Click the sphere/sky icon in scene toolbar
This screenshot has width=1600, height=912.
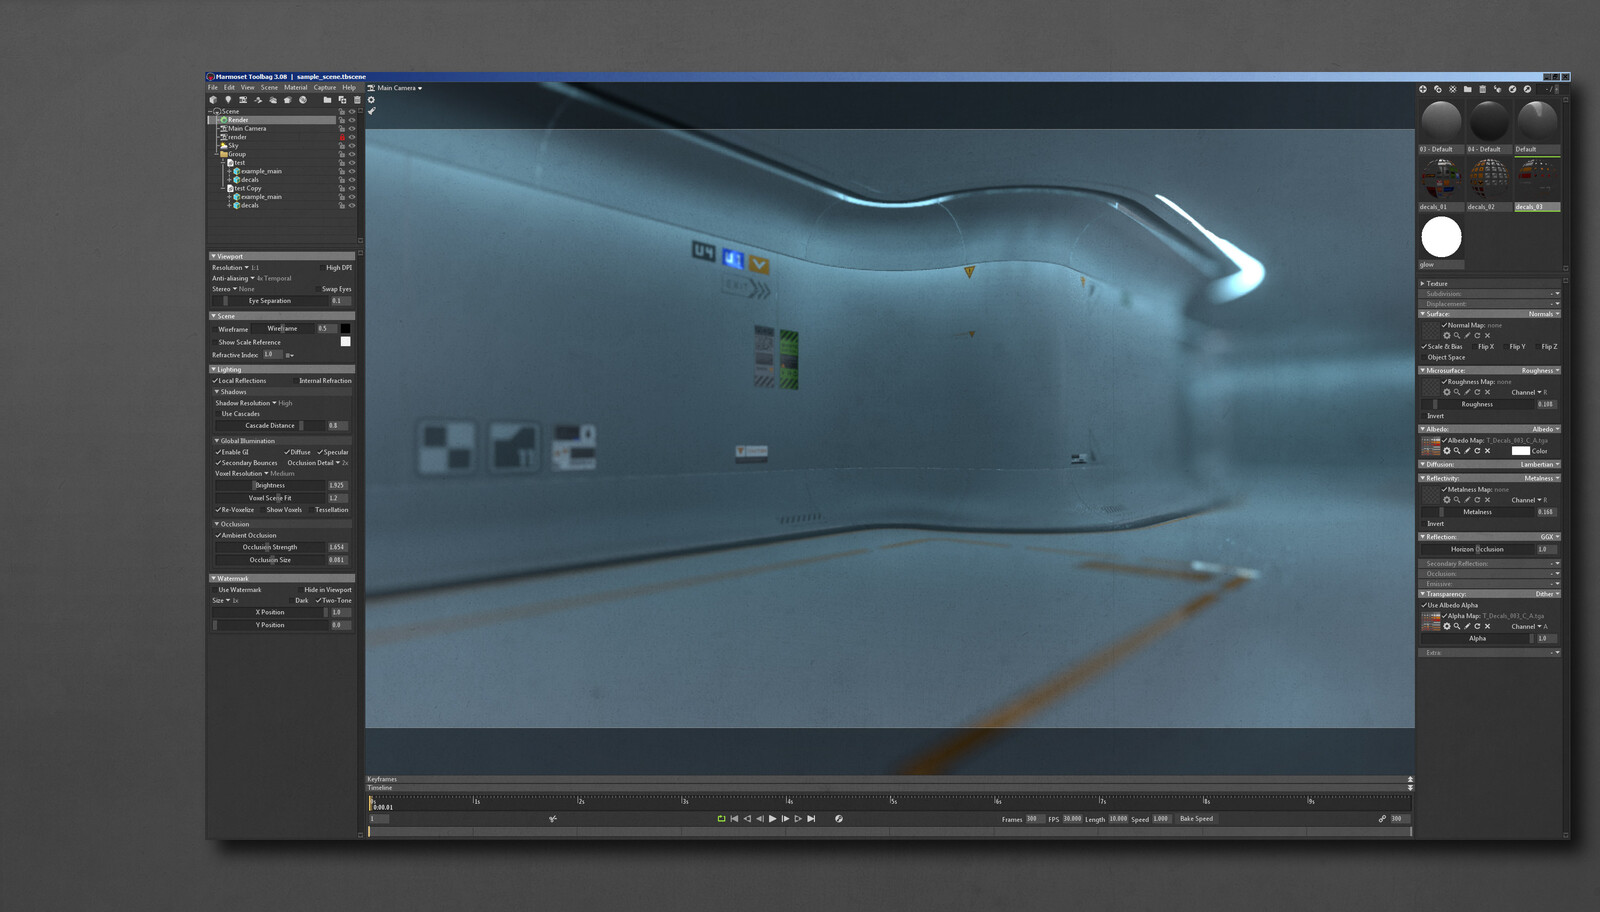click(303, 100)
